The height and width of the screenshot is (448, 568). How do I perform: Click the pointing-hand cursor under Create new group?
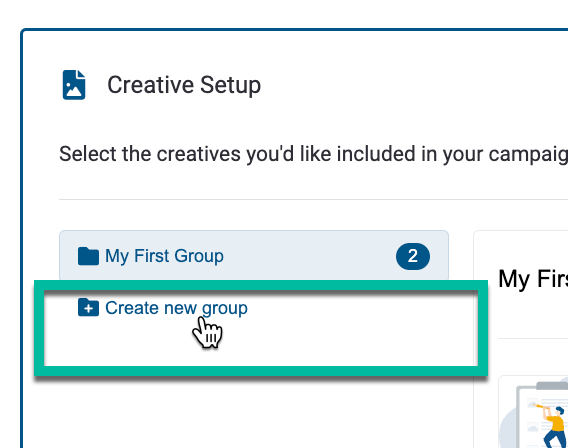pyautogui.click(x=207, y=332)
